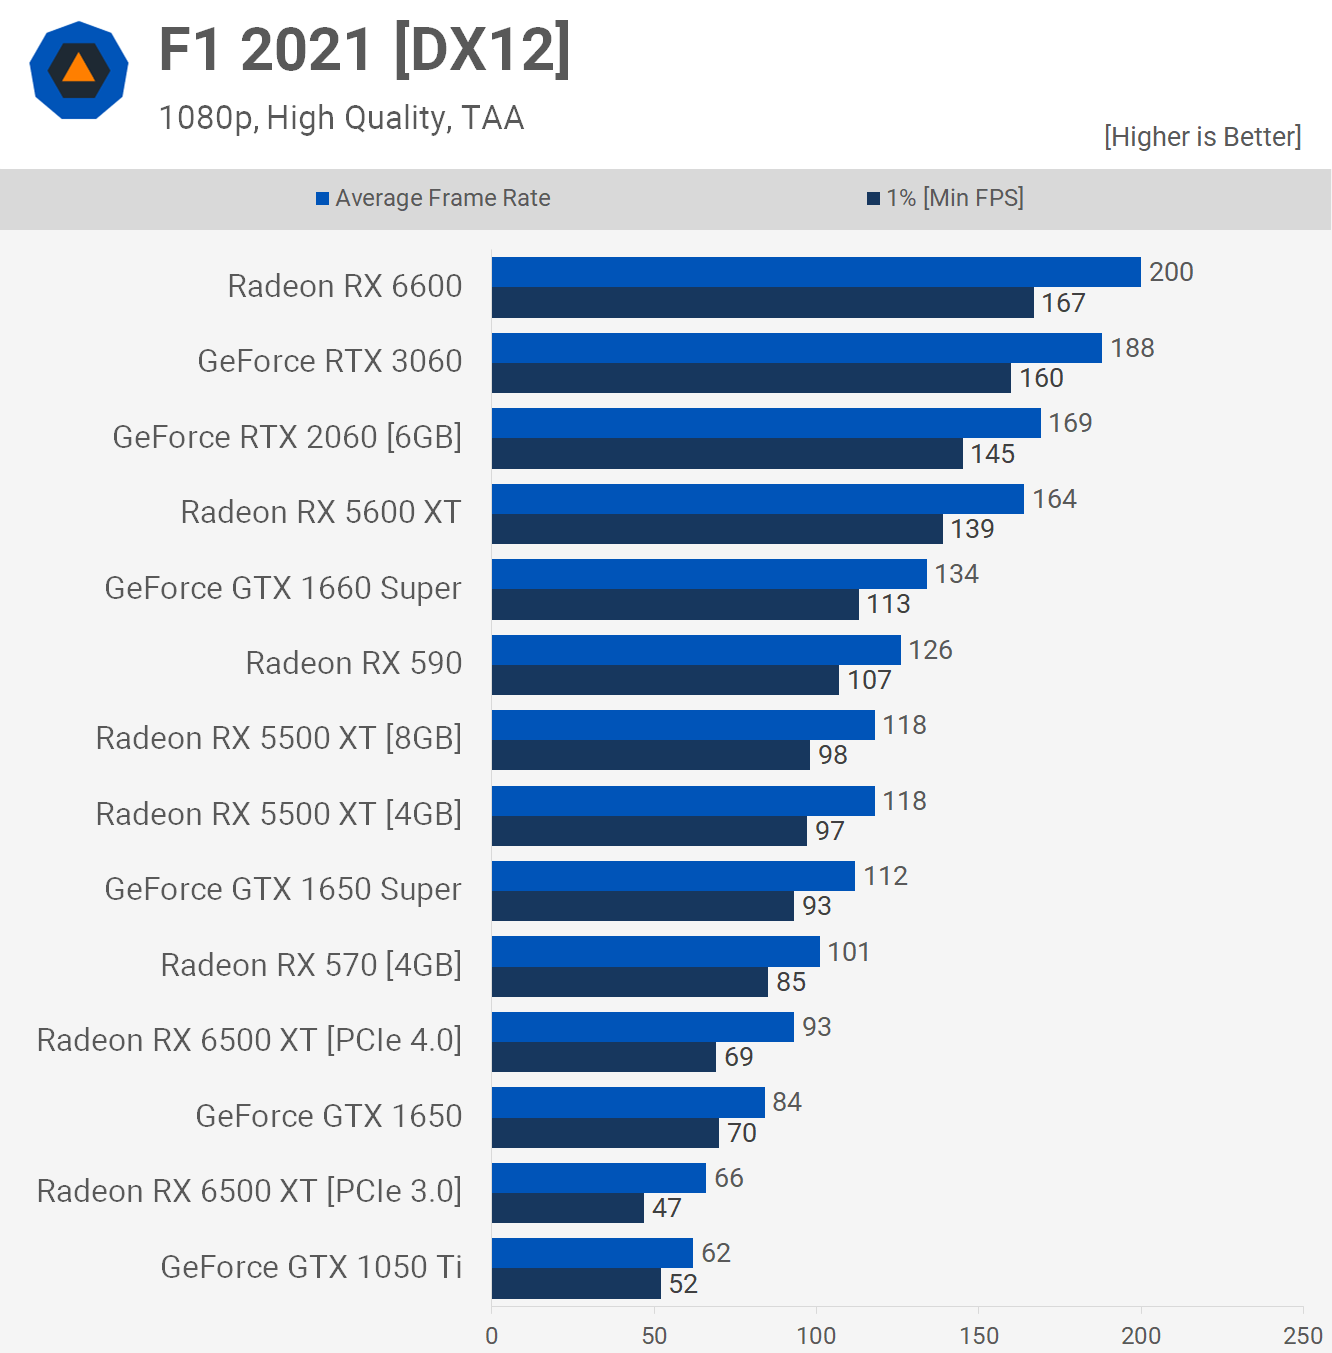This screenshot has width=1332, height=1353.
Task: Click the GeForce GTX 1050 Ti average bar
Action: [x=592, y=1253]
